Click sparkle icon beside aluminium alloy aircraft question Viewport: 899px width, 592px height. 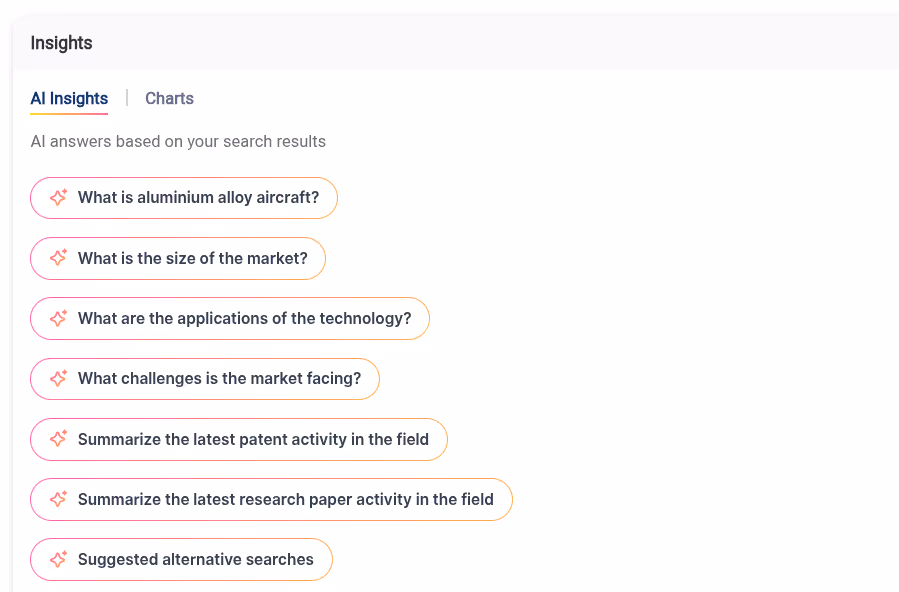click(x=58, y=197)
